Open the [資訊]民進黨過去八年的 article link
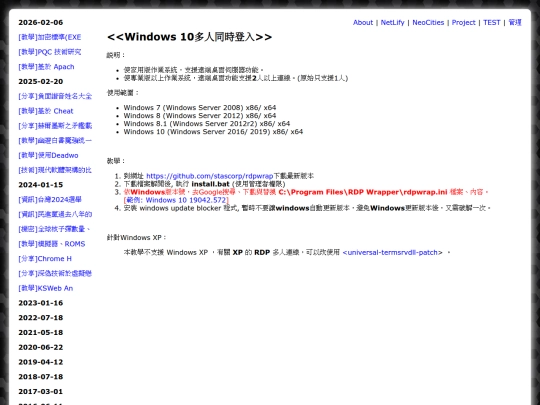The width and height of the screenshot is (540, 405). coord(55,215)
